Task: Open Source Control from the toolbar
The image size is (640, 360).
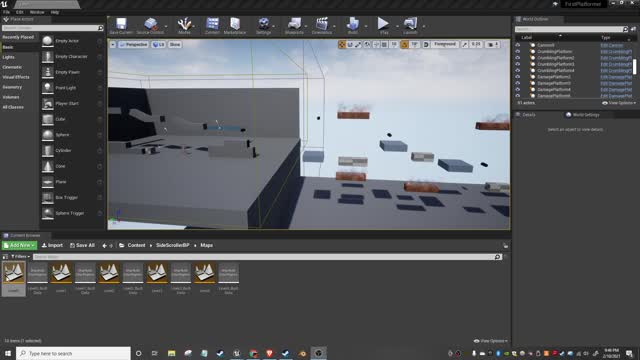Action: pyautogui.click(x=150, y=24)
